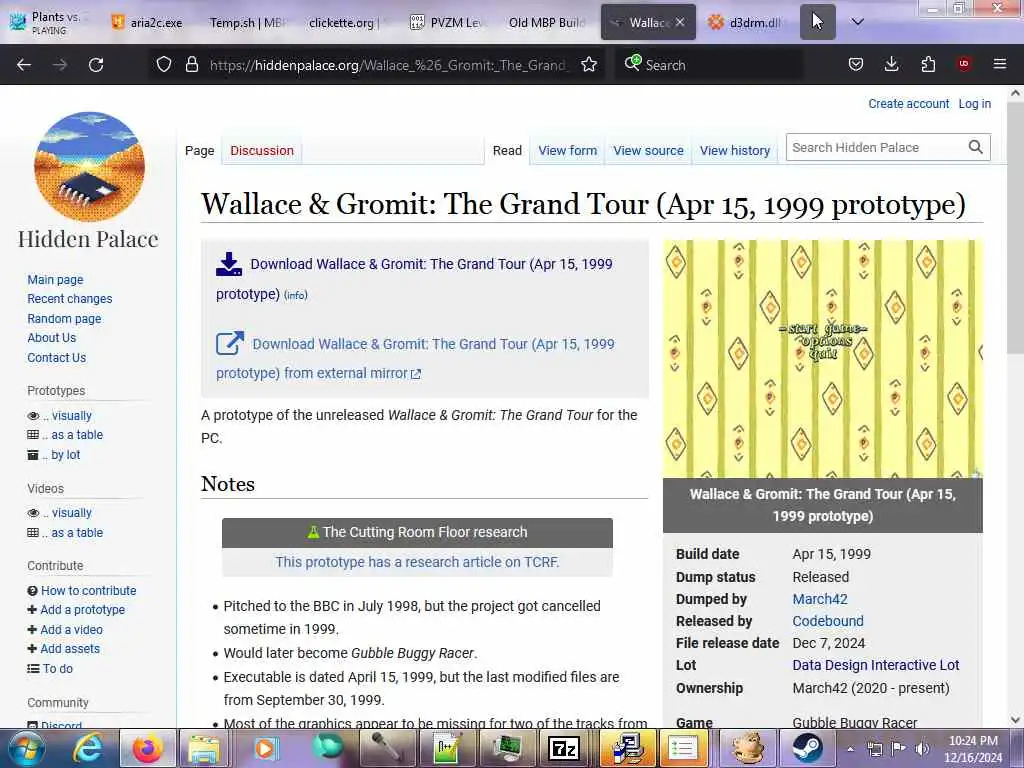Open the Hidden Palace logo image

click(88, 167)
